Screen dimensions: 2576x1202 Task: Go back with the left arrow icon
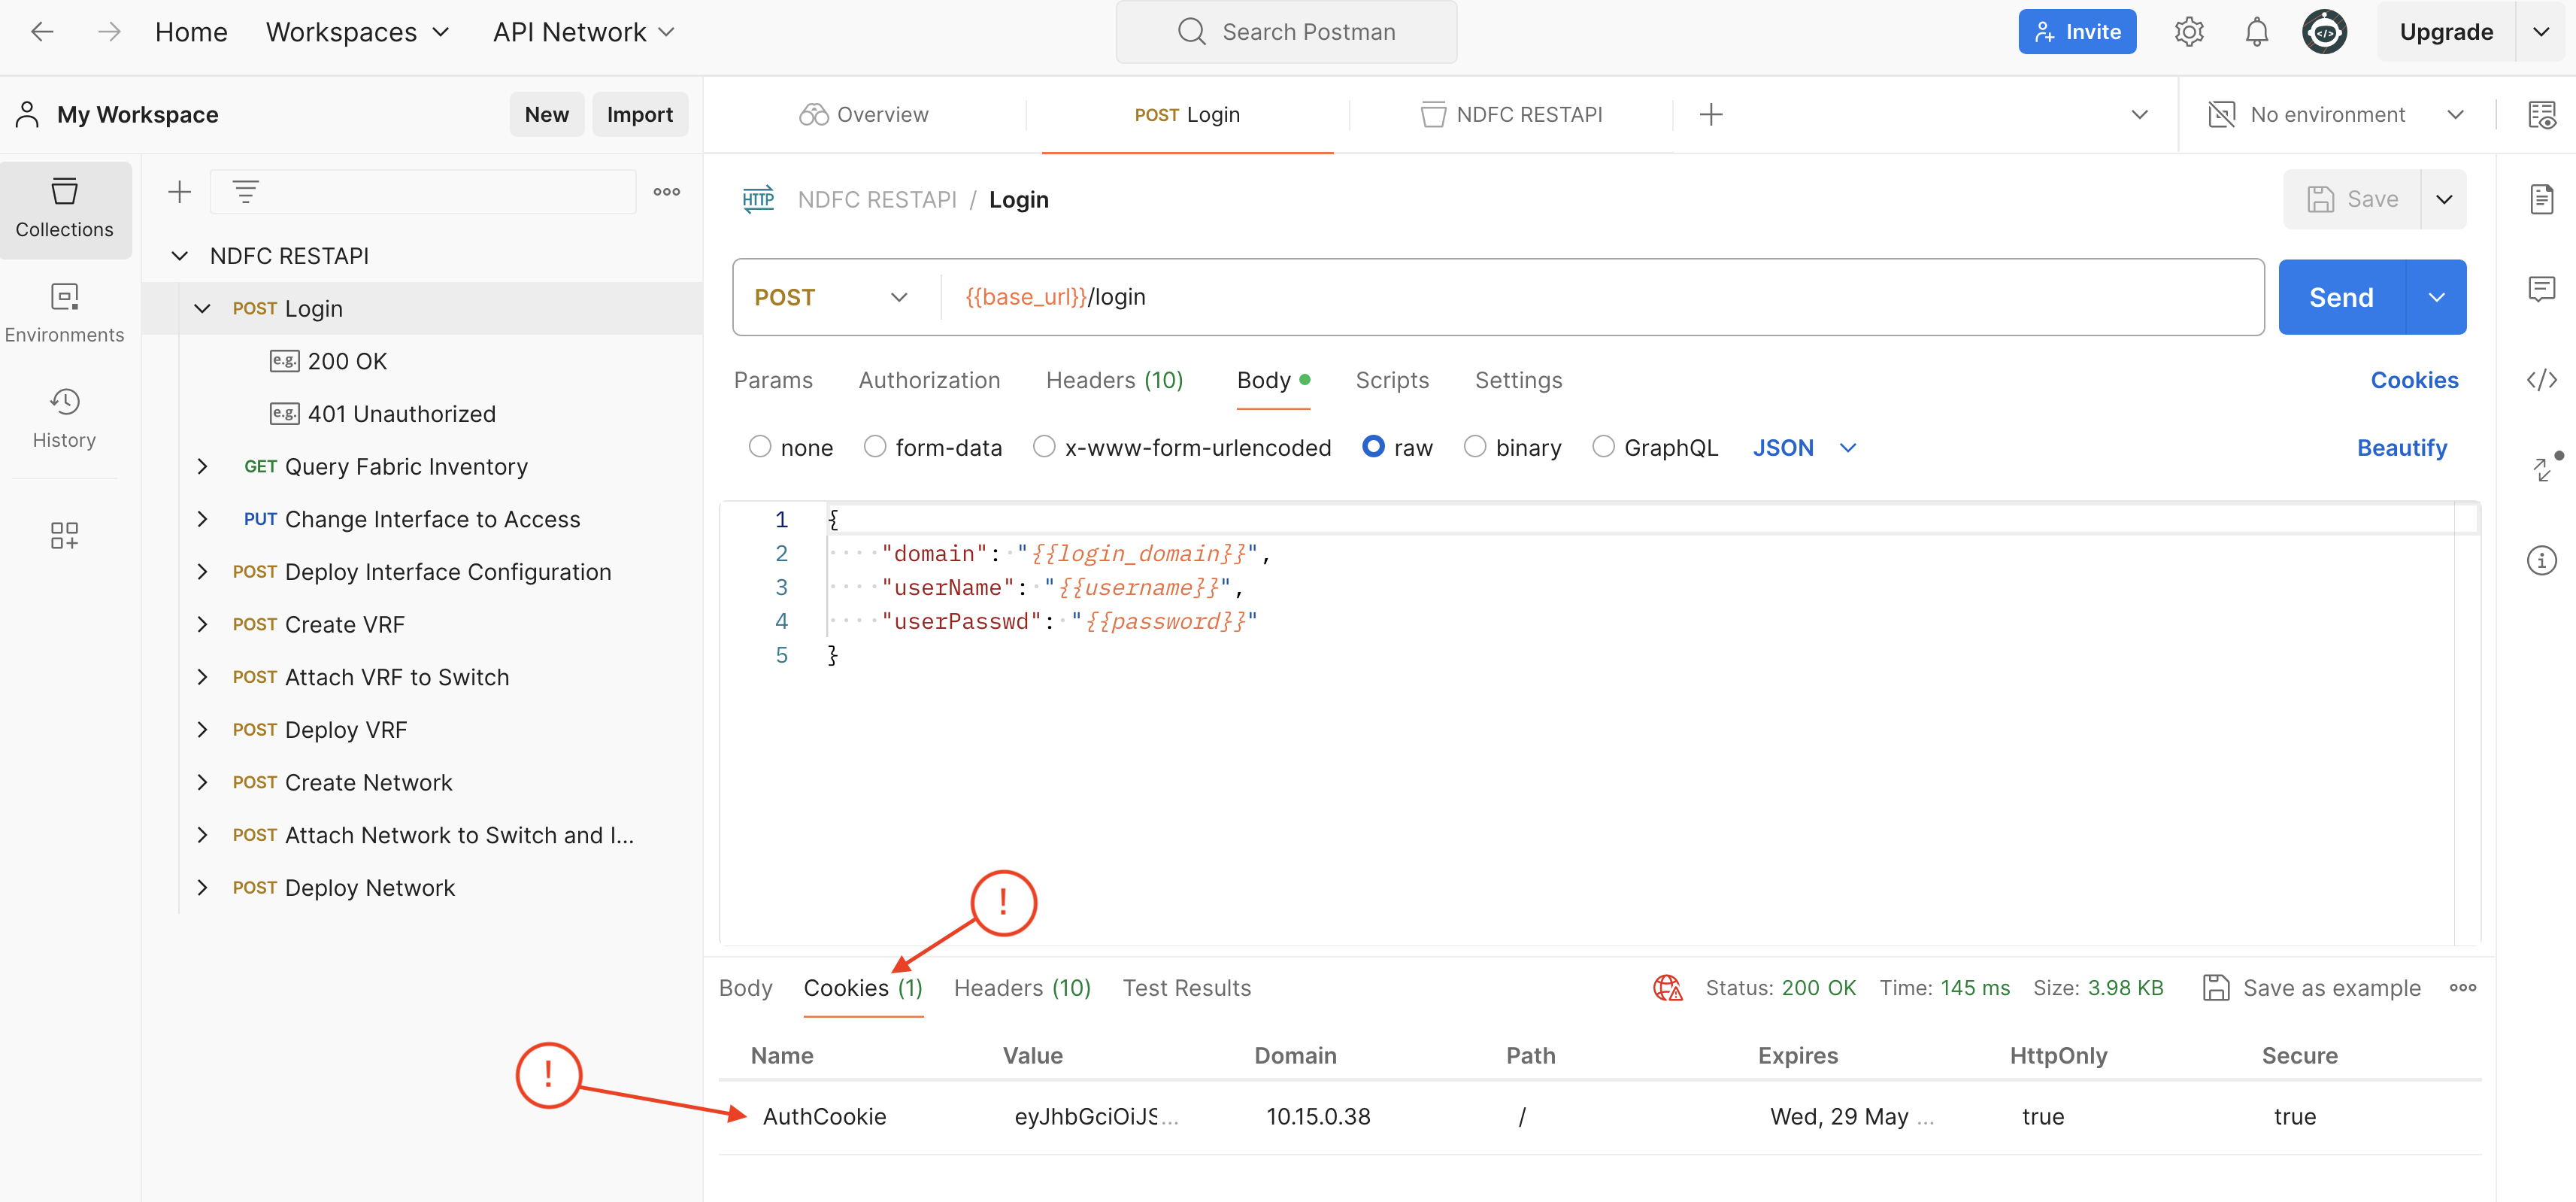42,32
